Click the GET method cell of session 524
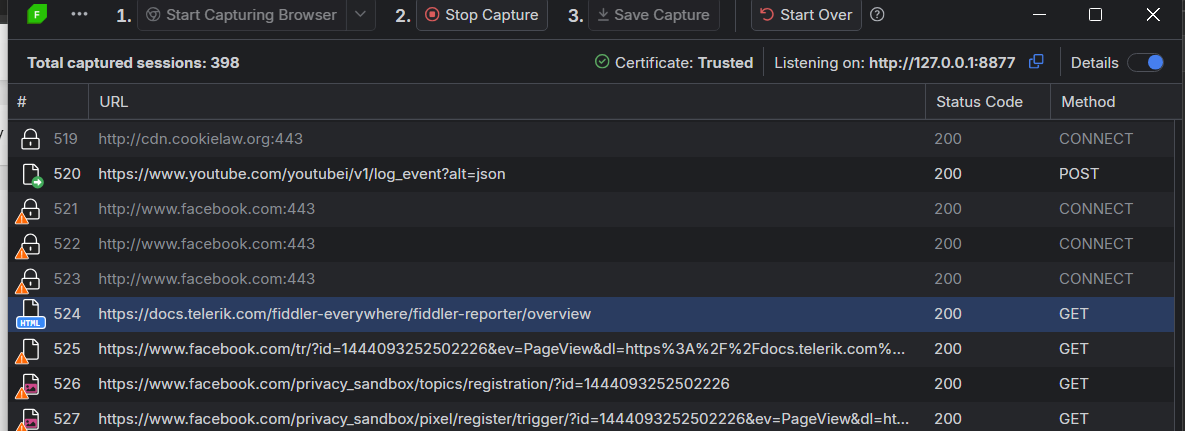 point(1073,314)
